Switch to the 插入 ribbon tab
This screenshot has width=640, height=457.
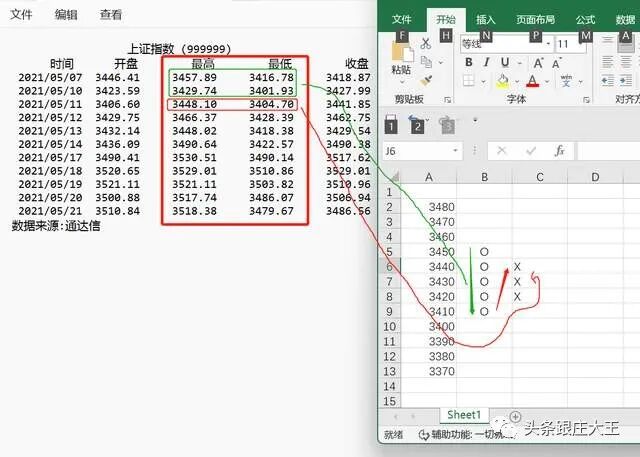pos(485,19)
